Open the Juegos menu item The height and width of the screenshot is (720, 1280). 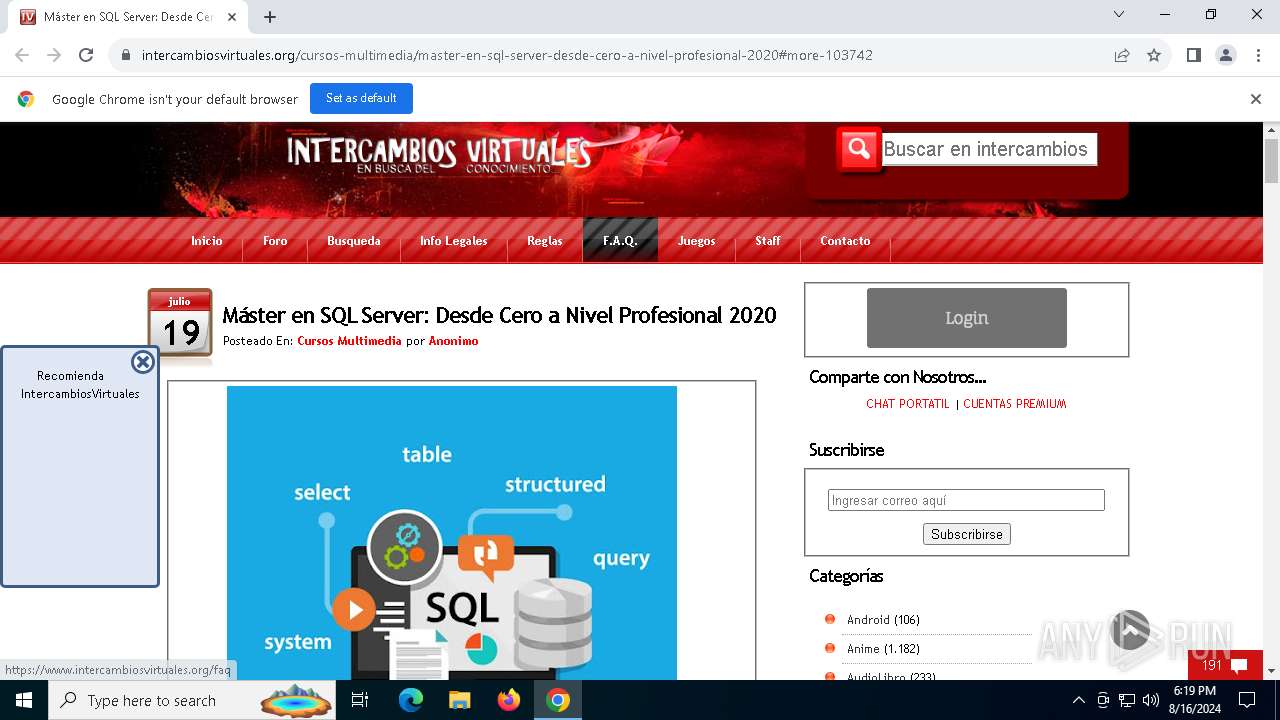pos(697,241)
